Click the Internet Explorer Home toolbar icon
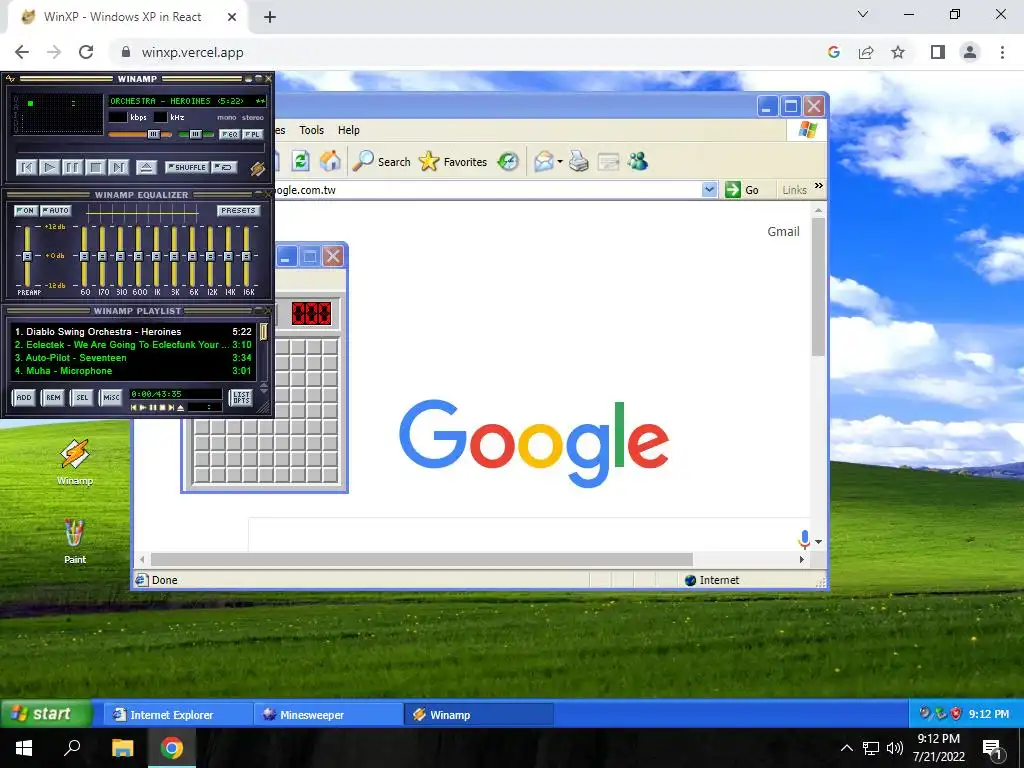1024x768 pixels. click(x=330, y=161)
